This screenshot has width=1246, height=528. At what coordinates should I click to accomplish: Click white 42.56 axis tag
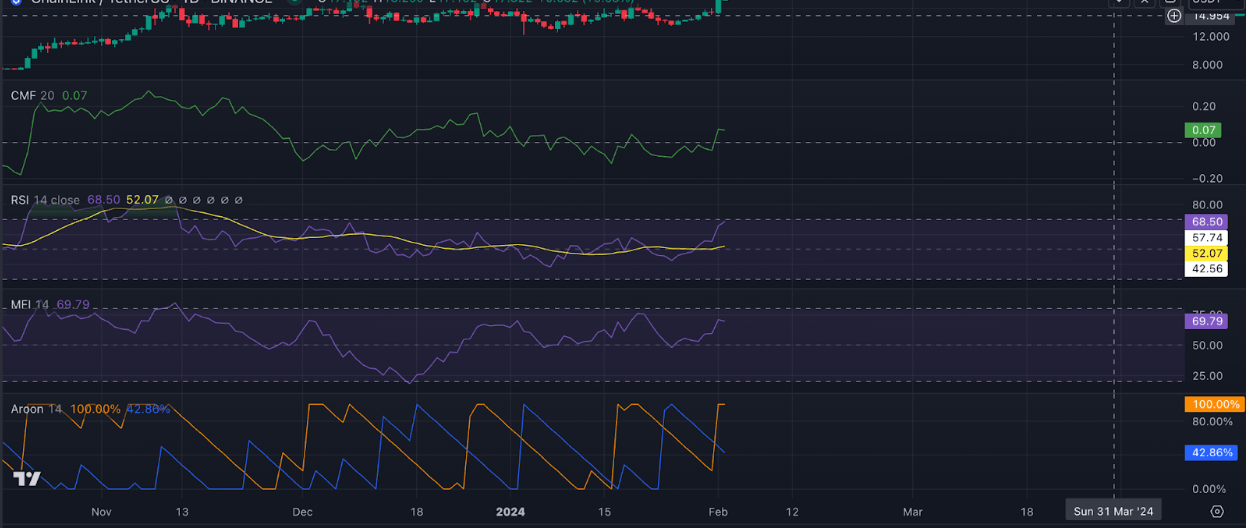click(x=1208, y=268)
